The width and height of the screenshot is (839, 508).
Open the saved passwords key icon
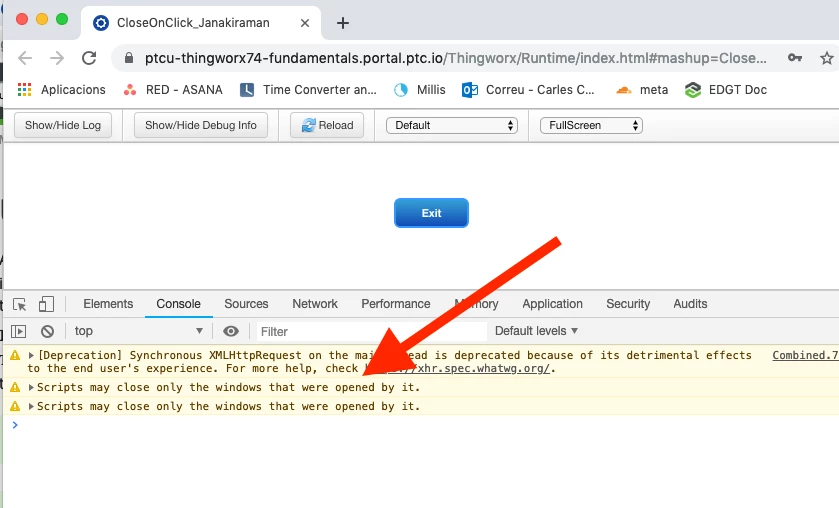click(x=795, y=58)
